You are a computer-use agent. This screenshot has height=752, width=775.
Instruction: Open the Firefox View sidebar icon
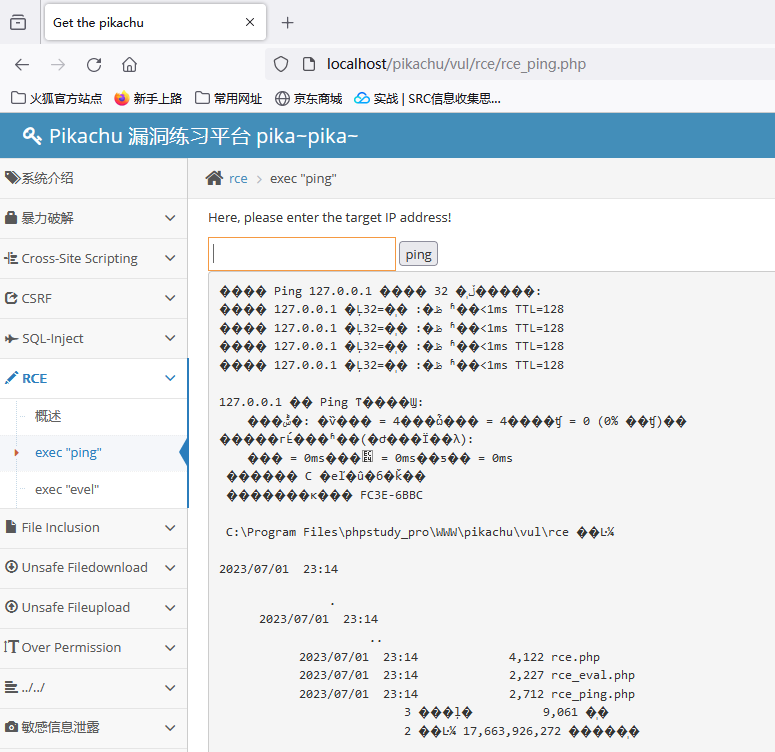(x=18, y=22)
